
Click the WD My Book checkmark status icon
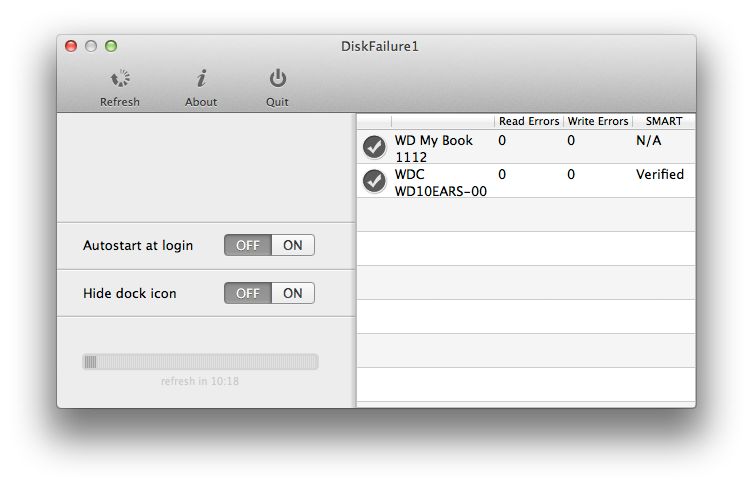point(374,147)
